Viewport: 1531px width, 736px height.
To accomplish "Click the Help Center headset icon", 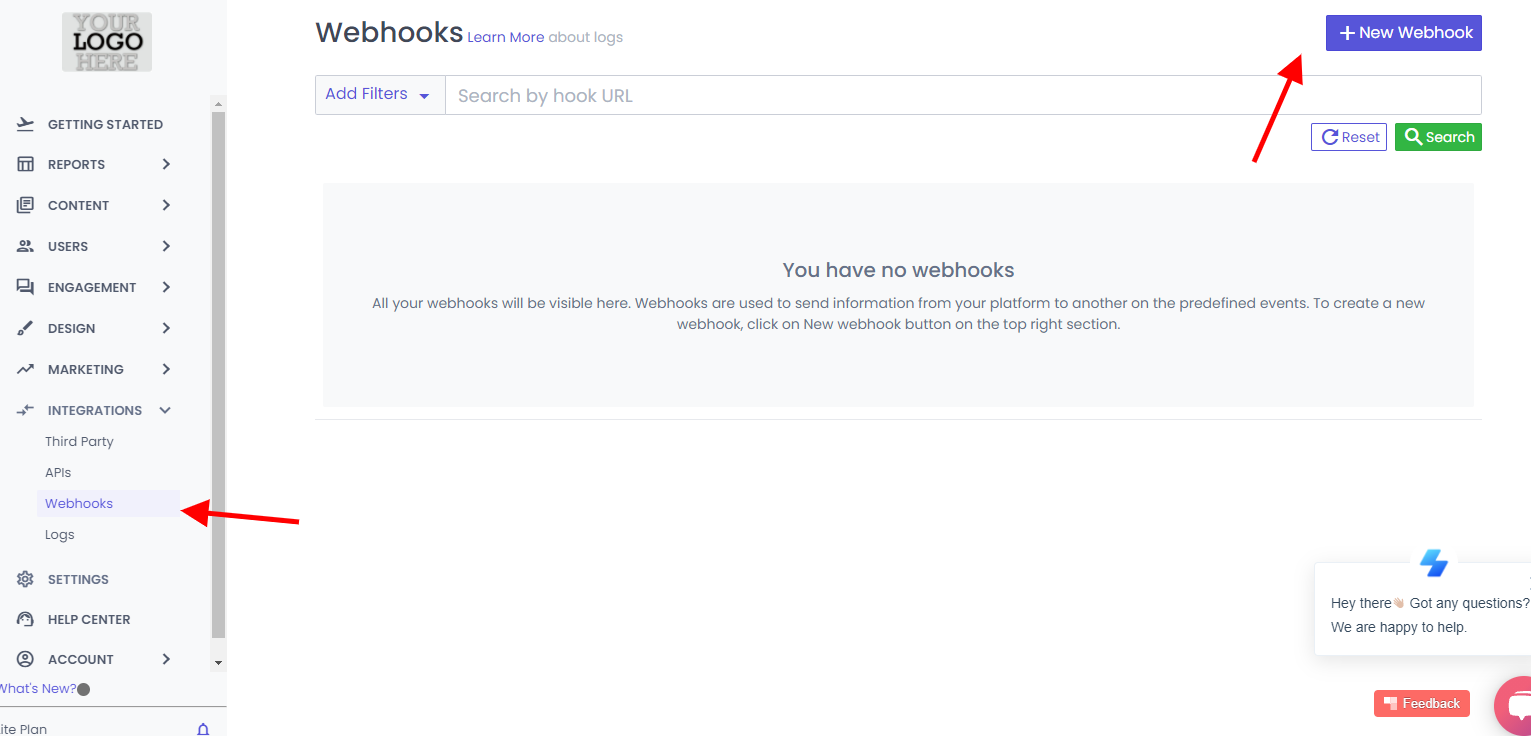I will coord(26,619).
